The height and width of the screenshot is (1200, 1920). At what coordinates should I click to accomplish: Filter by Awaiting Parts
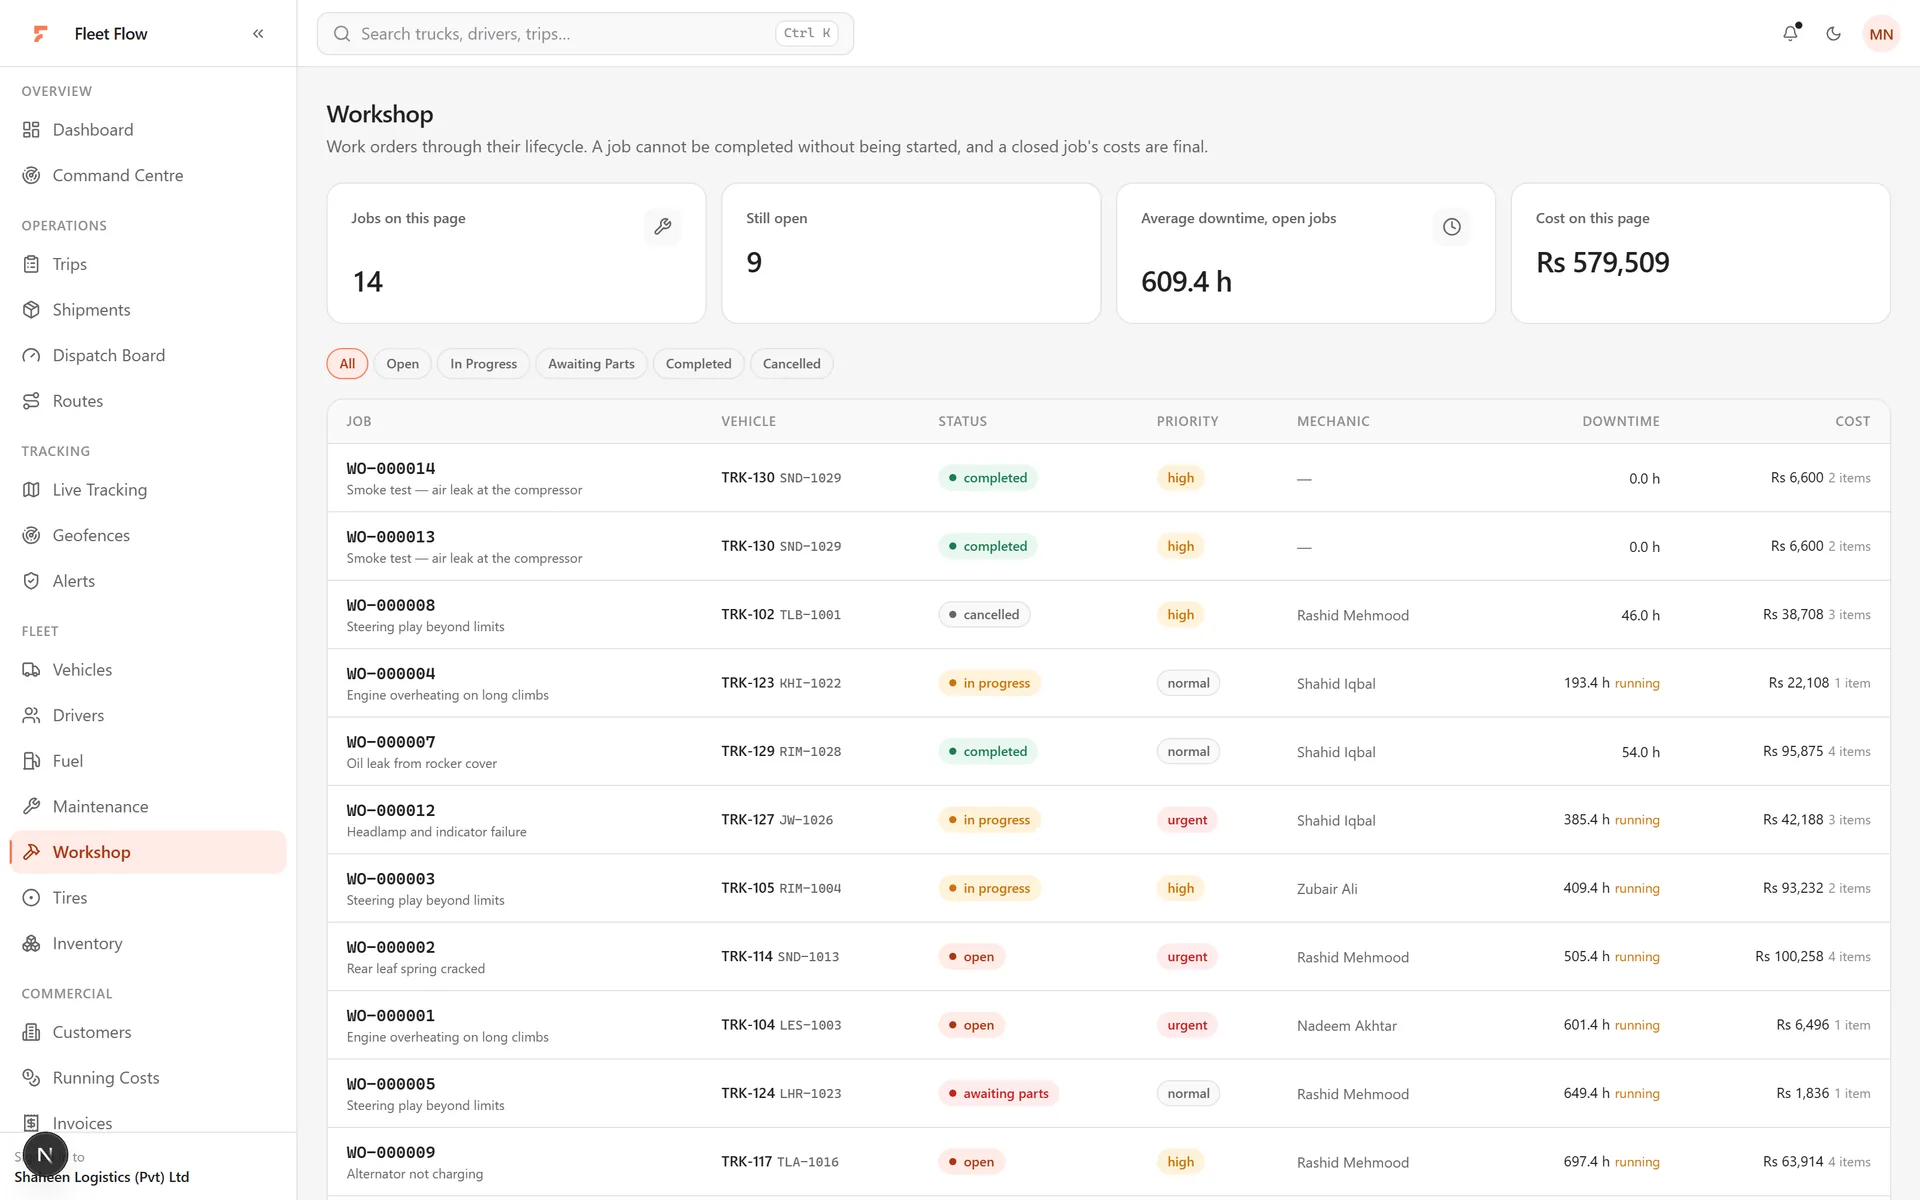click(591, 364)
